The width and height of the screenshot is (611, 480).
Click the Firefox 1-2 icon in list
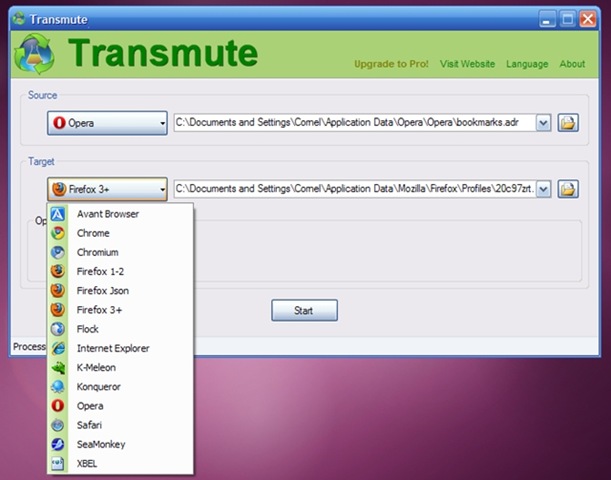pyautogui.click(x=58, y=271)
